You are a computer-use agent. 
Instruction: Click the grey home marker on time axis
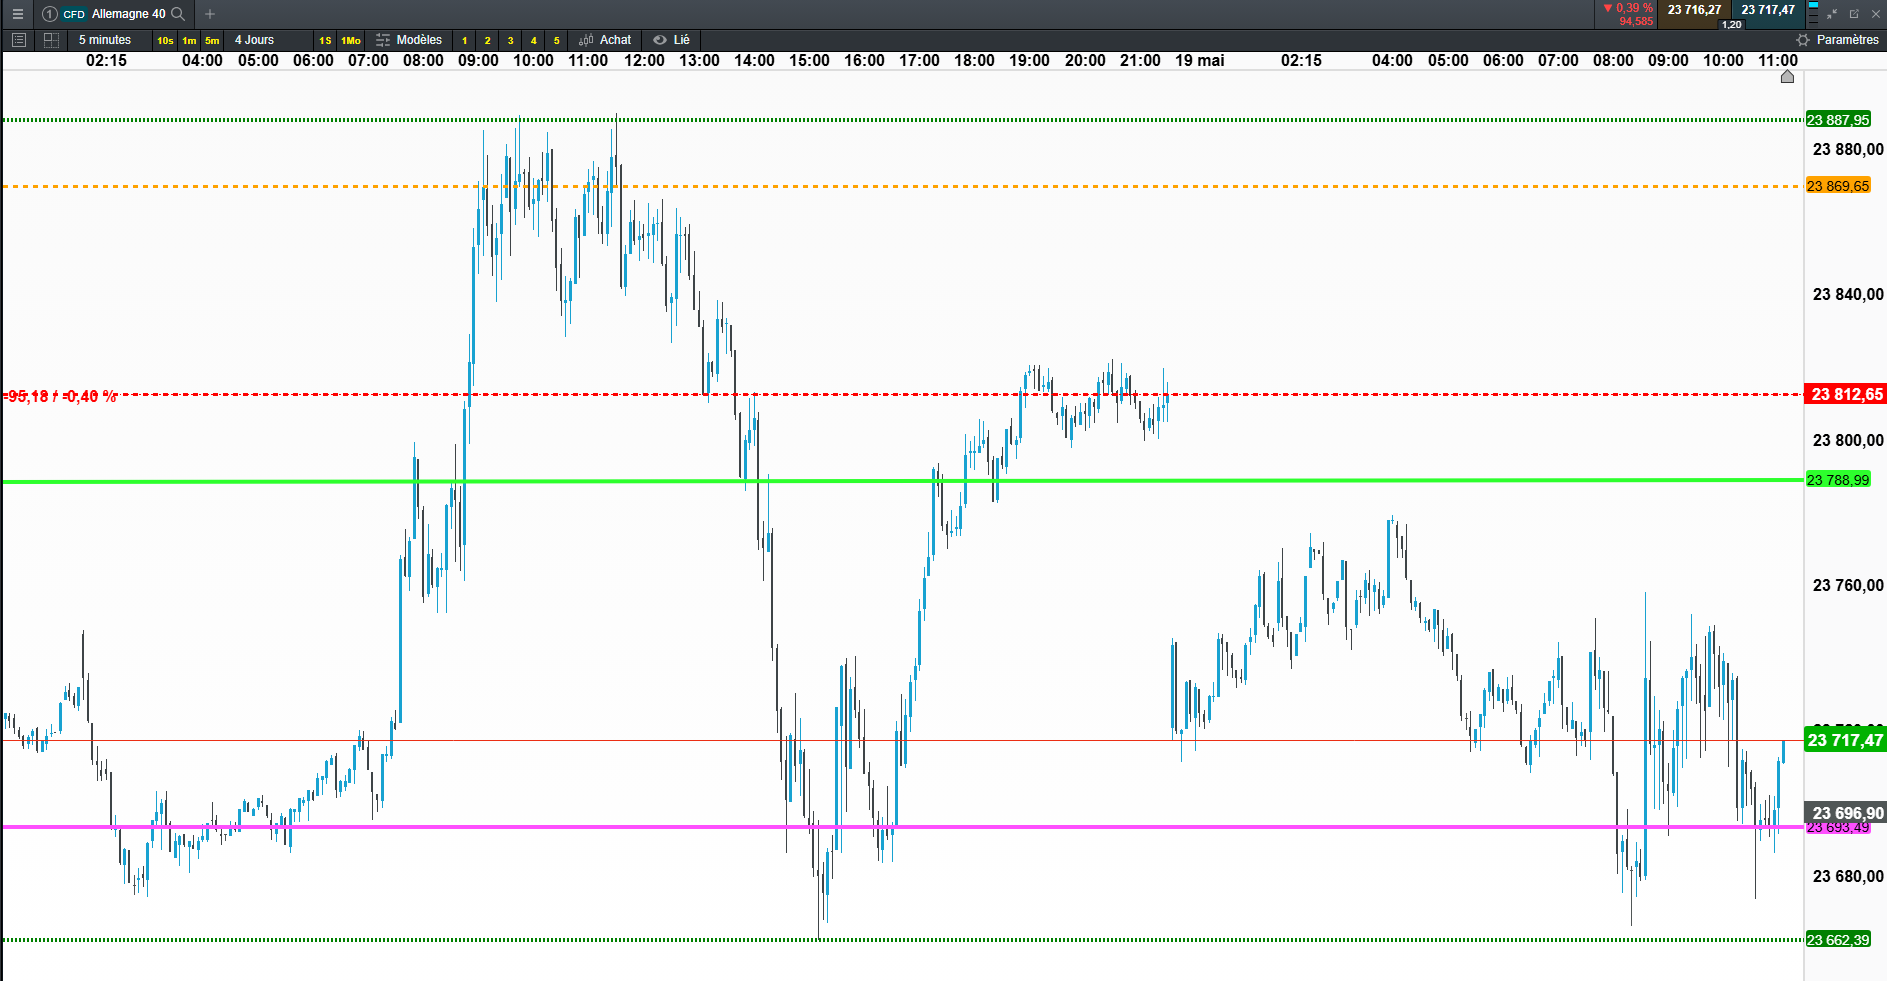[1787, 77]
